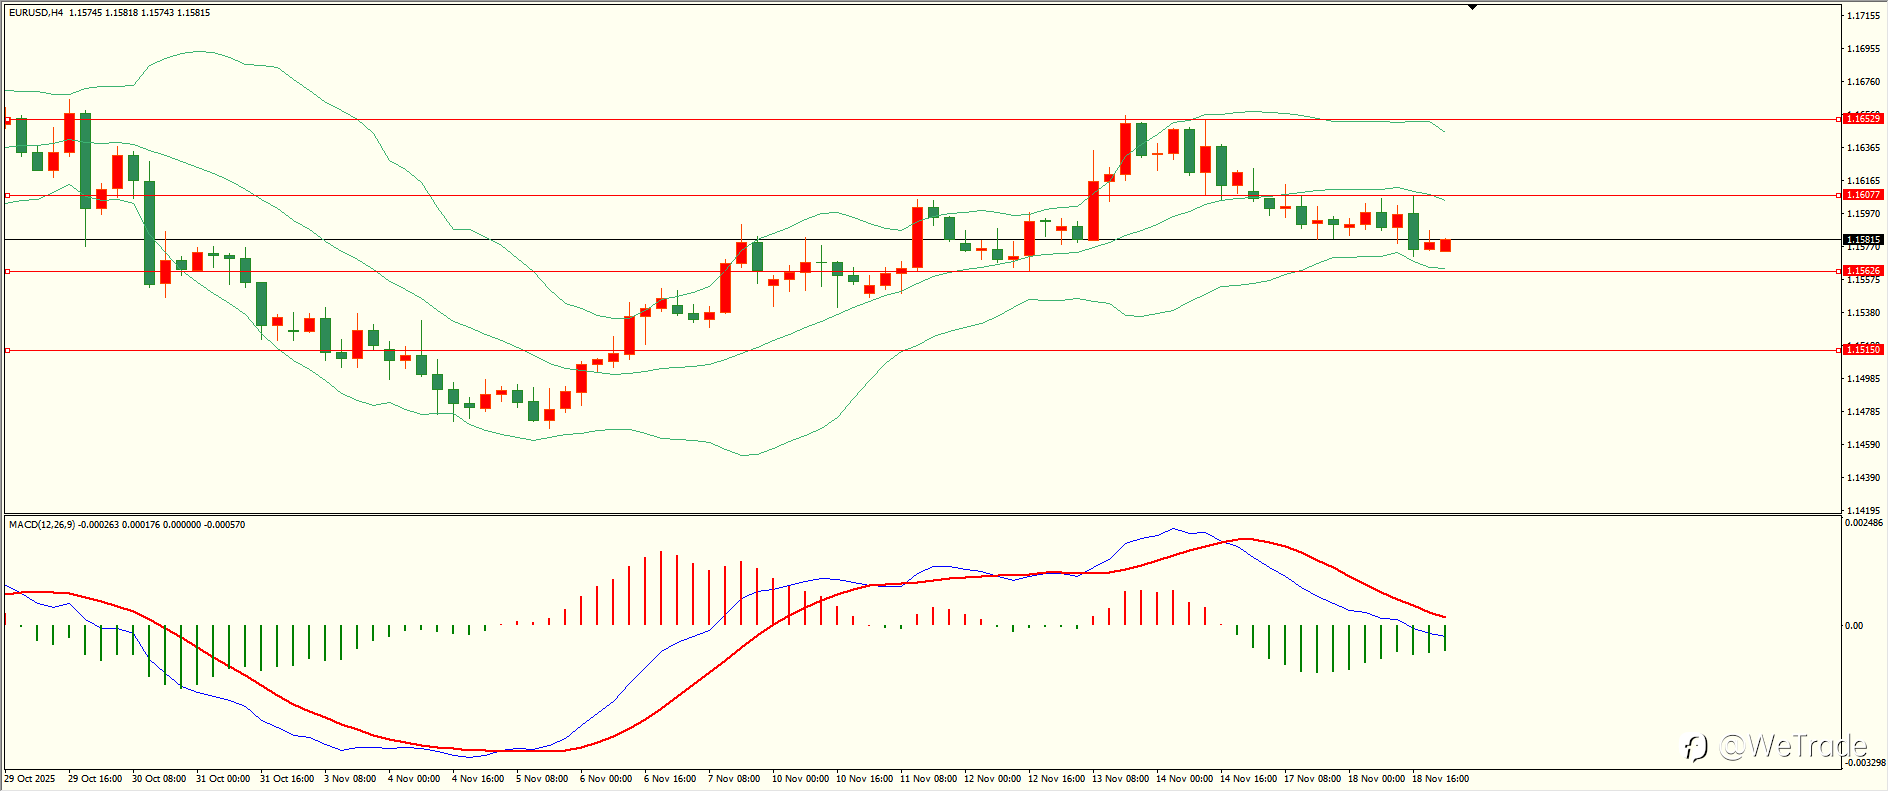Click the 4 Nov 00:00 time label
The height and width of the screenshot is (792, 1889).
[414, 779]
